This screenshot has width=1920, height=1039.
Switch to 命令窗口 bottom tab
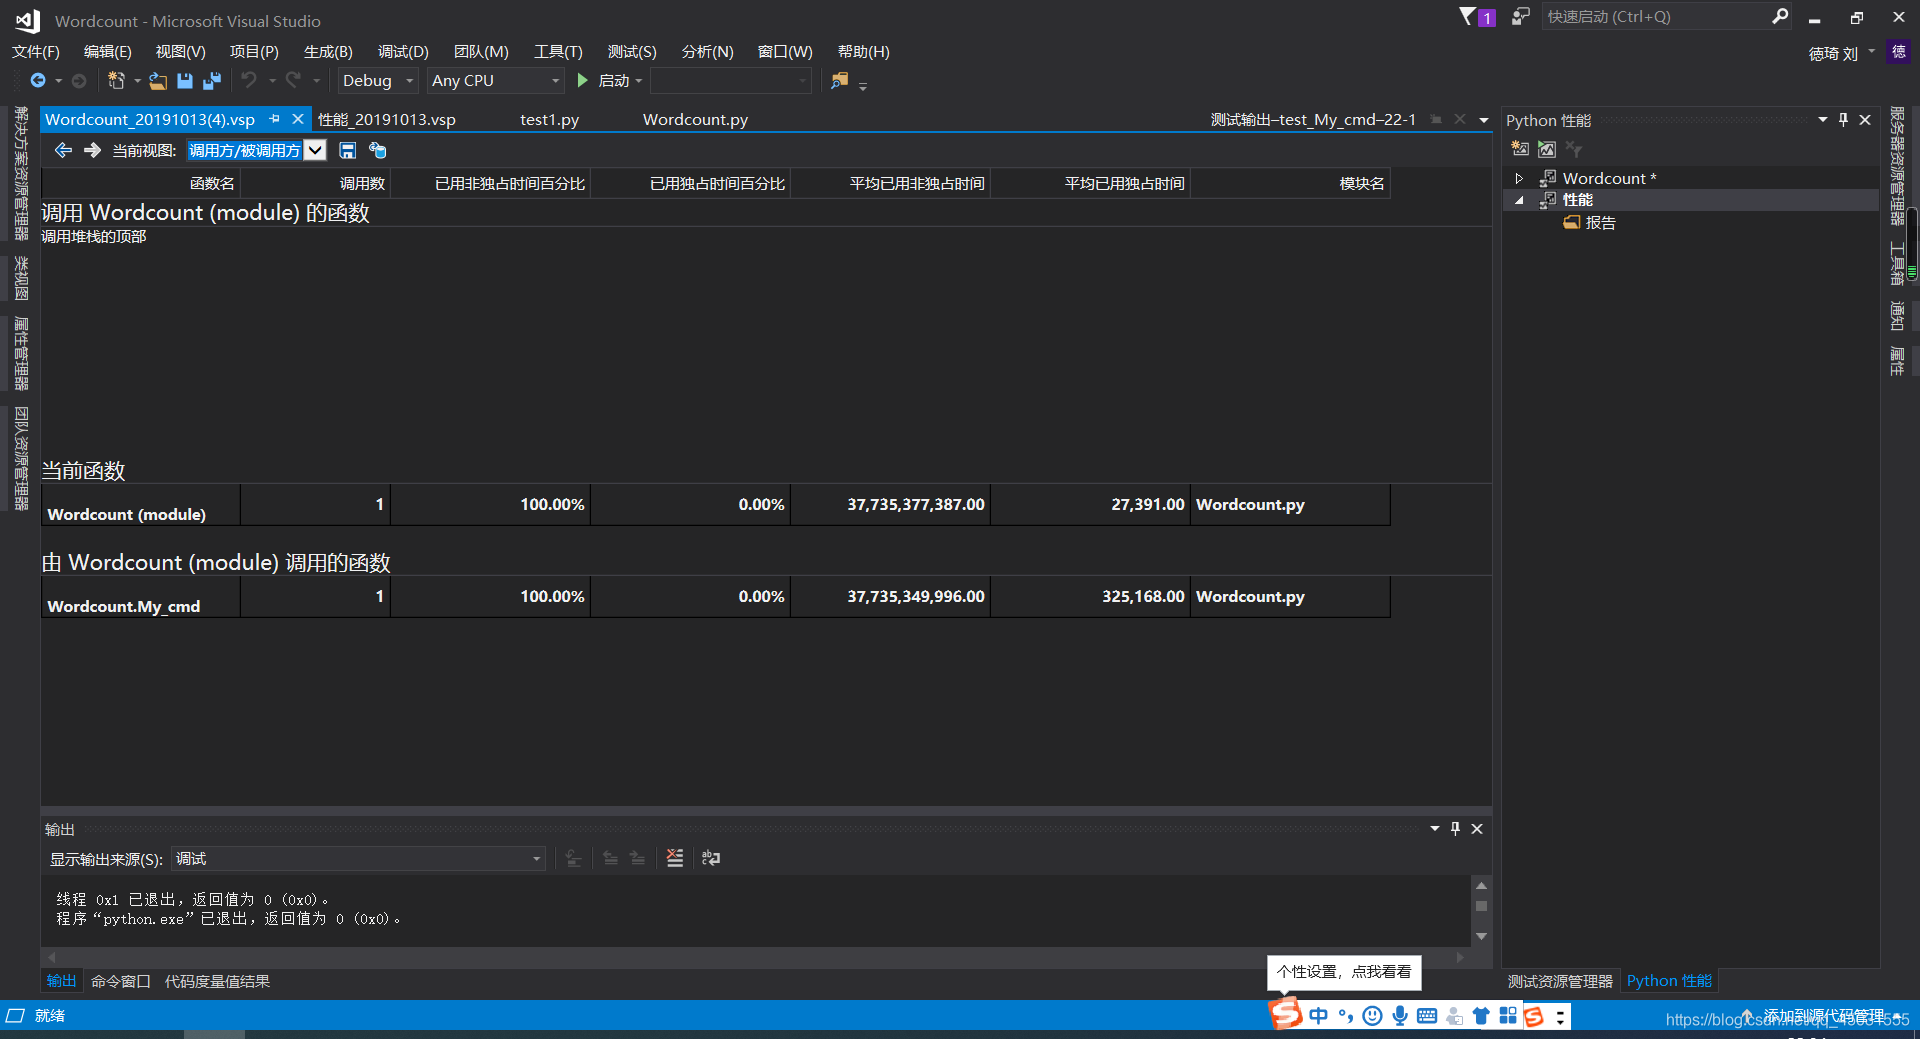point(120,981)
